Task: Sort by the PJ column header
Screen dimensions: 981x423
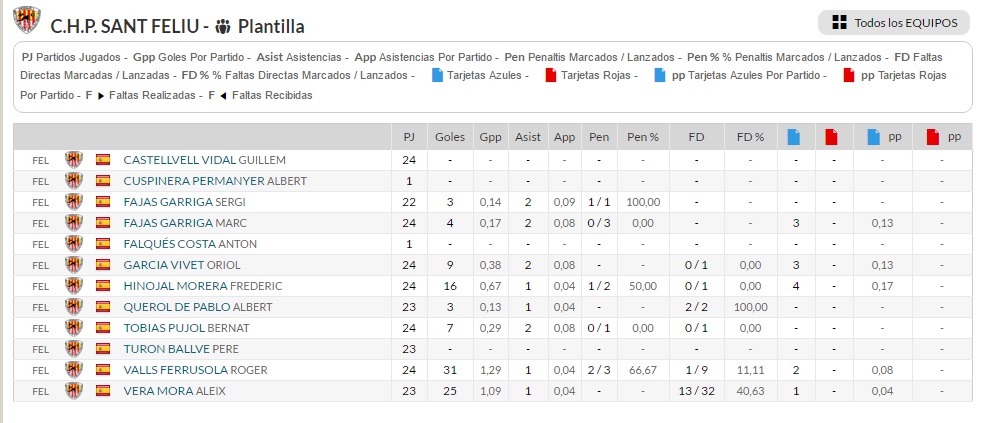Action: pos(409,137)
